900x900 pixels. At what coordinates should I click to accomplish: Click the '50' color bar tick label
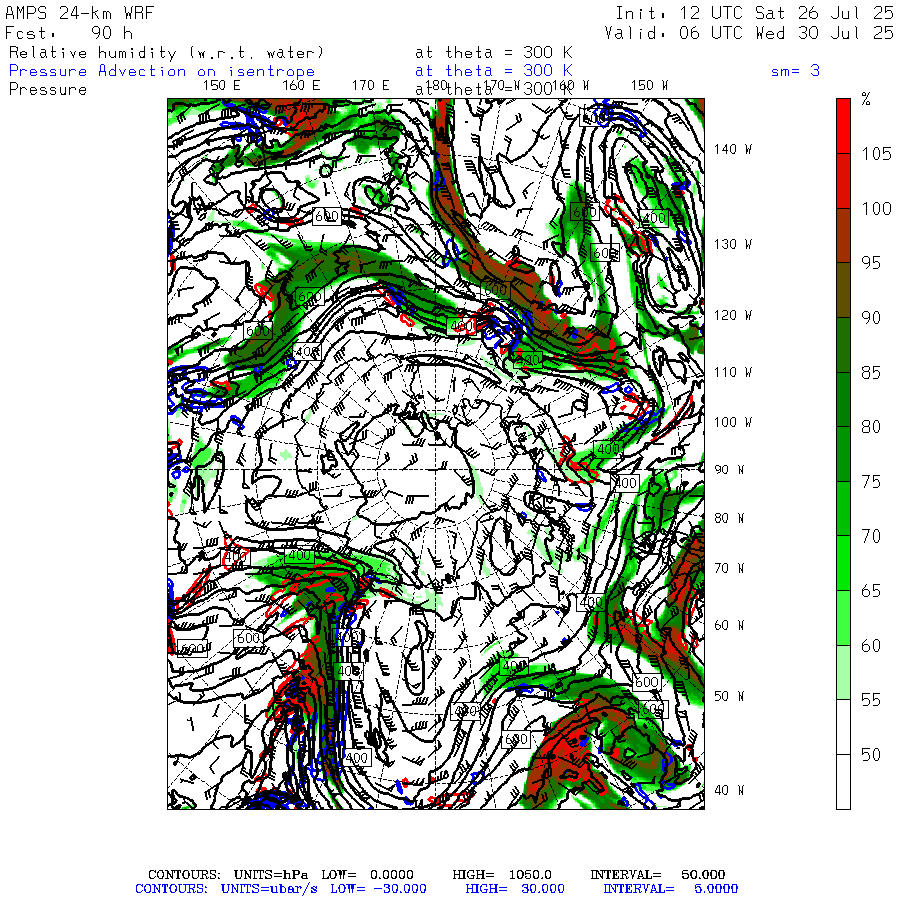tap(871, 755)
